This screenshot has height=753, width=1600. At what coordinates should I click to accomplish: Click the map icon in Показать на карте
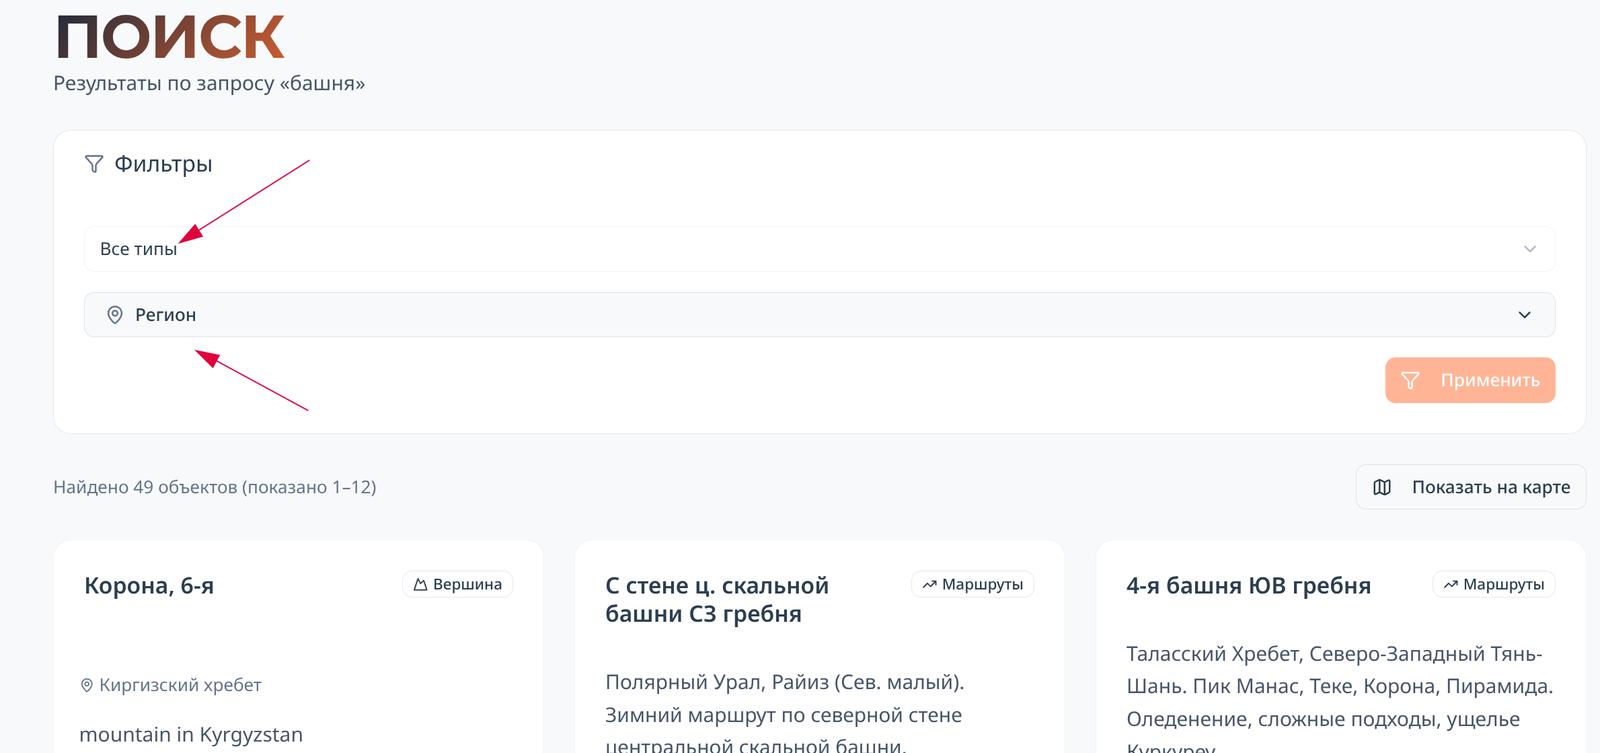1382,488
